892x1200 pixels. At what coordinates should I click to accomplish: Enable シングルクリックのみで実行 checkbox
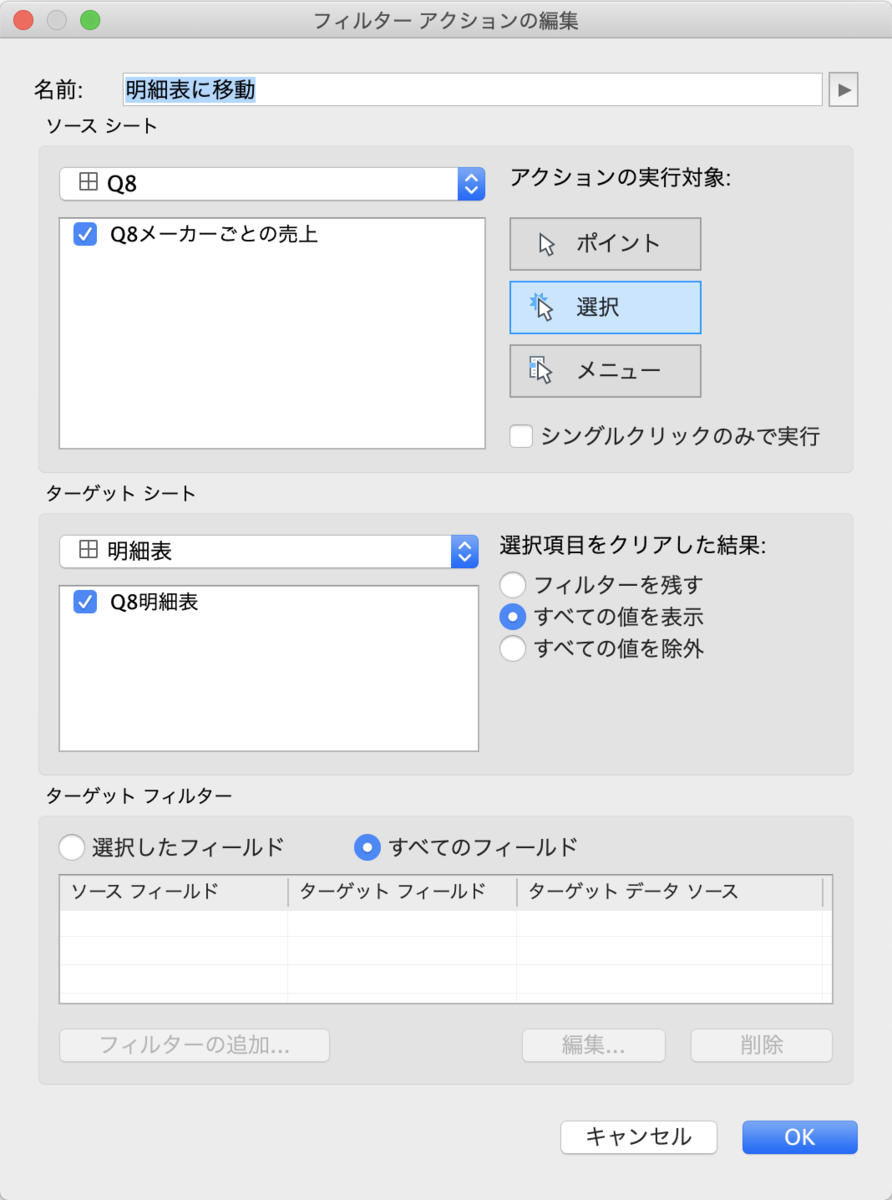(x=521, y=436)
